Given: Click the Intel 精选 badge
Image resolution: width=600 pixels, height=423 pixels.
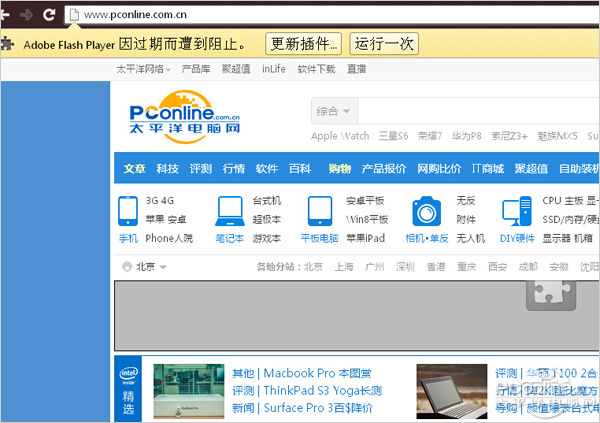Looking at the screenshot, I should [x=128, y=390].
